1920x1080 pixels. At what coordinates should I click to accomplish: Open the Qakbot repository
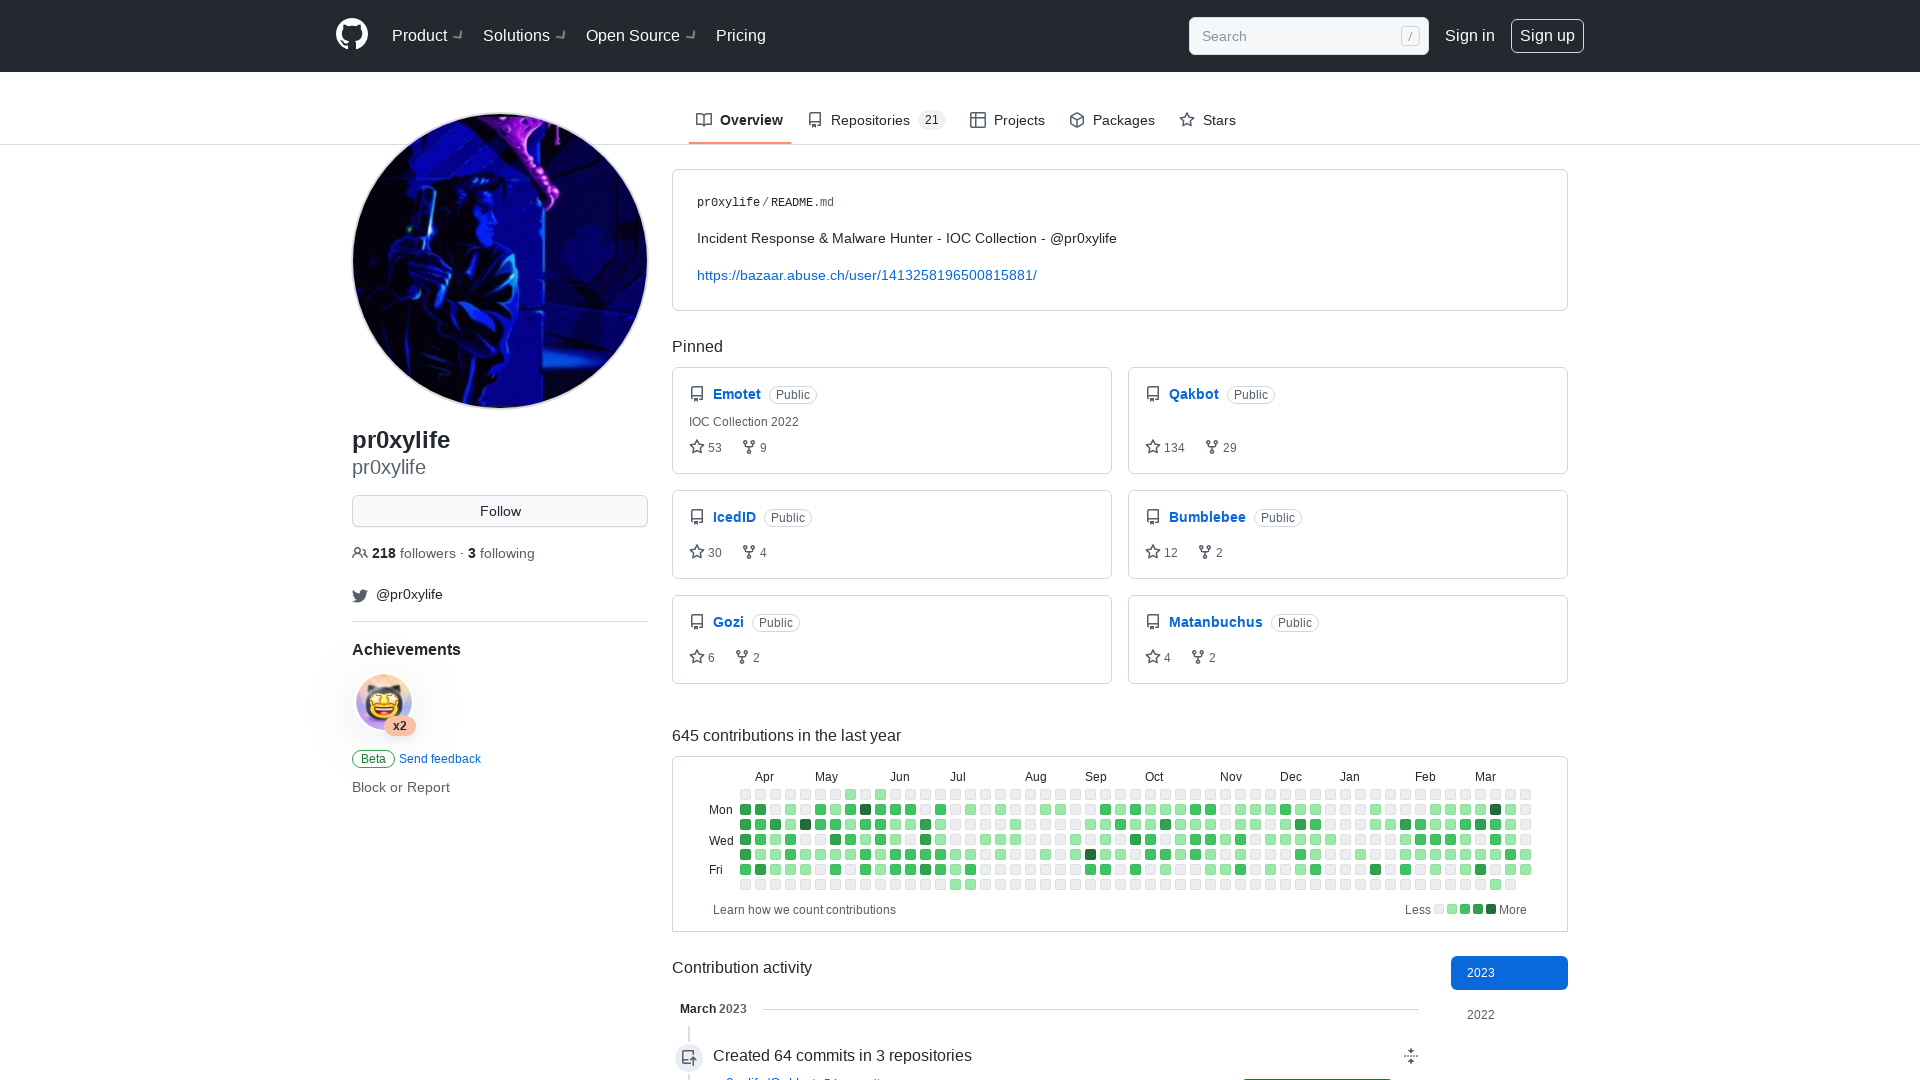tap(1194, 394)
